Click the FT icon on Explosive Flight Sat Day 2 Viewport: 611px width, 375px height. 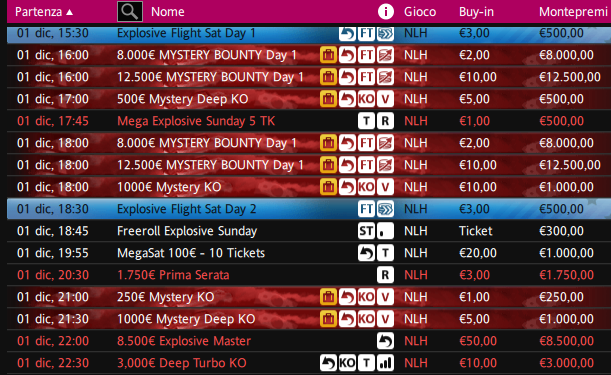pos(366,209)
